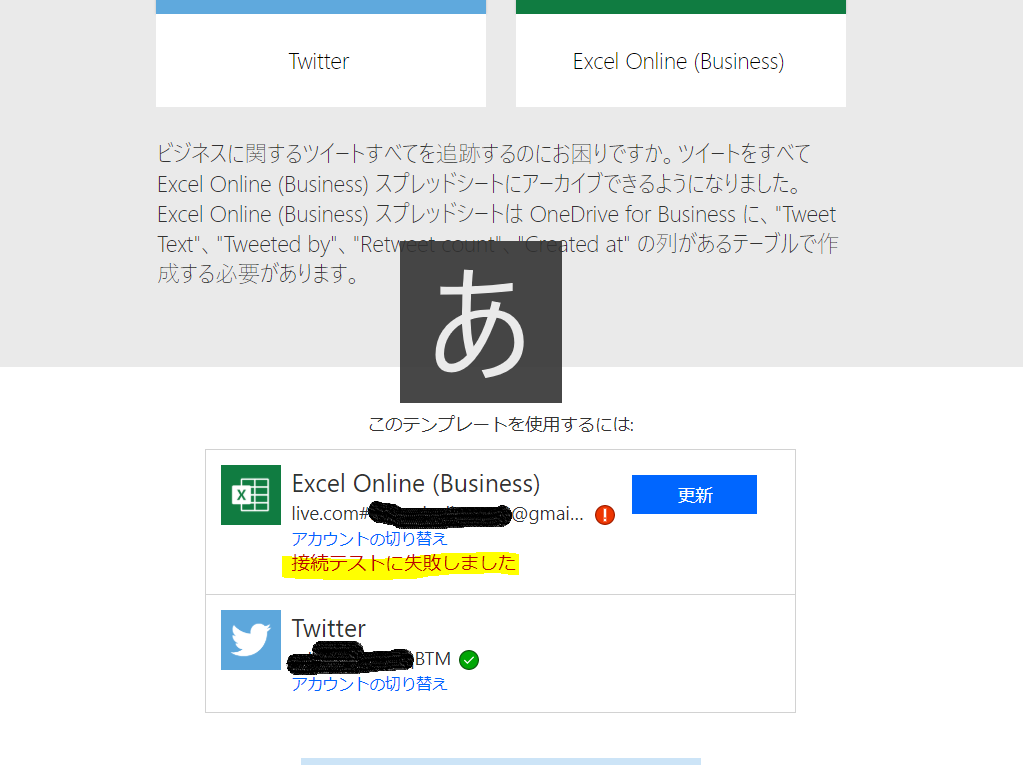
Task: Click the red connection error warning icon
Action: (x=605, y=515)
